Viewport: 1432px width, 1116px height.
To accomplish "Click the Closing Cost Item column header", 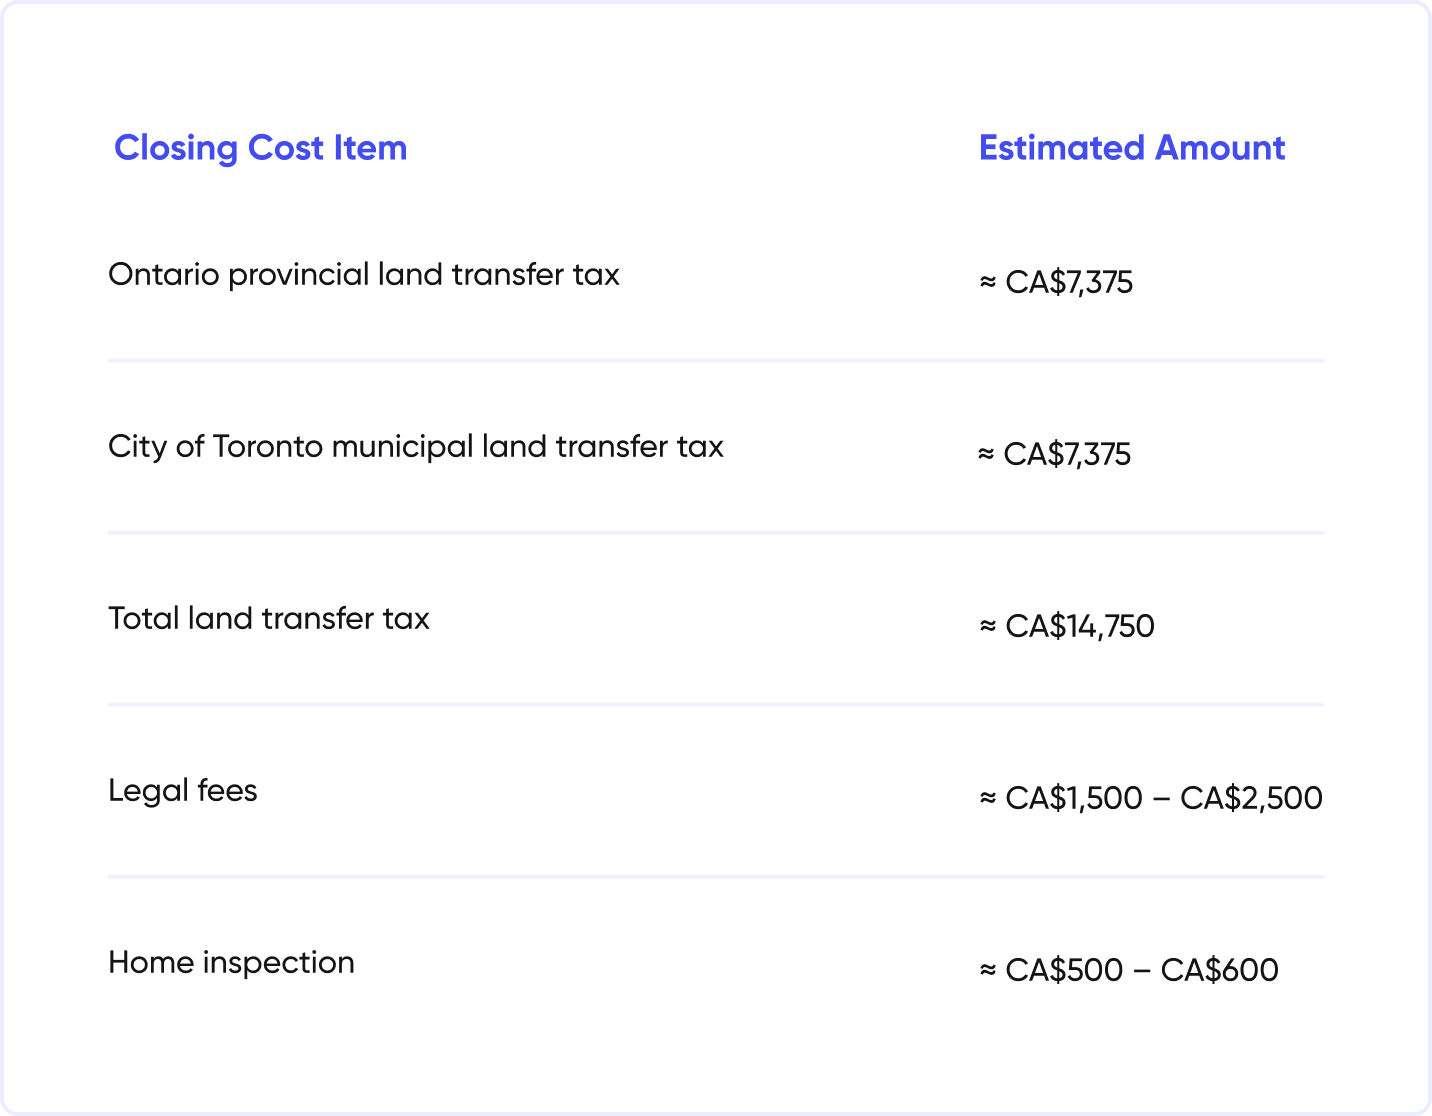I will coord(260,148).
